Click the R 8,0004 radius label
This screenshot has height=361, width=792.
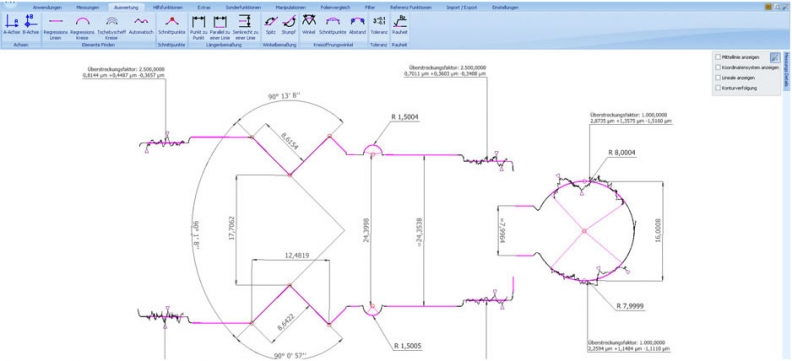[x=622, y=152]
